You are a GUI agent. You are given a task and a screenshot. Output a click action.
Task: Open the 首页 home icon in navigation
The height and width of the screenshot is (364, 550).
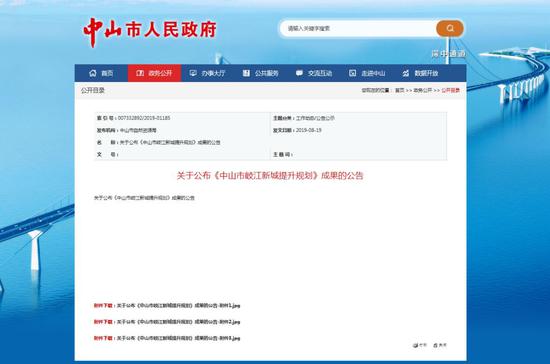click(x=93, y=73)
